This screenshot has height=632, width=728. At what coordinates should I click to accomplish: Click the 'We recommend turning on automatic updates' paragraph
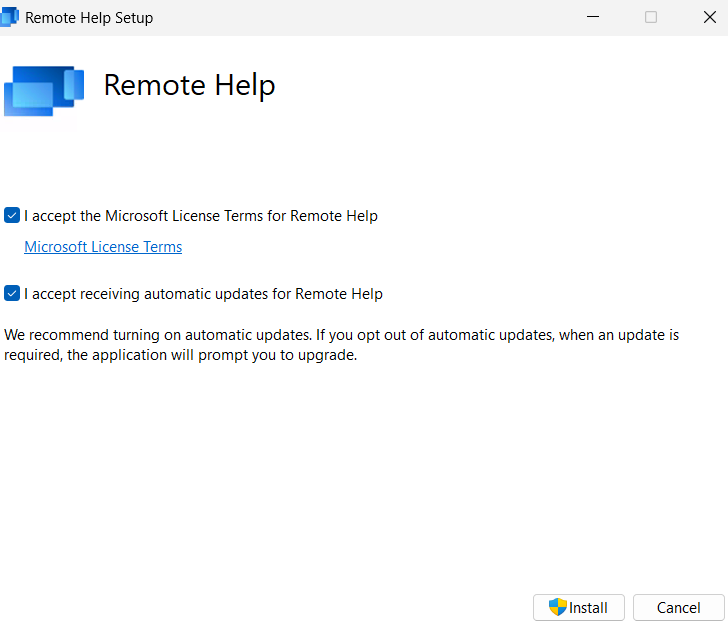(x=341, y=345)
